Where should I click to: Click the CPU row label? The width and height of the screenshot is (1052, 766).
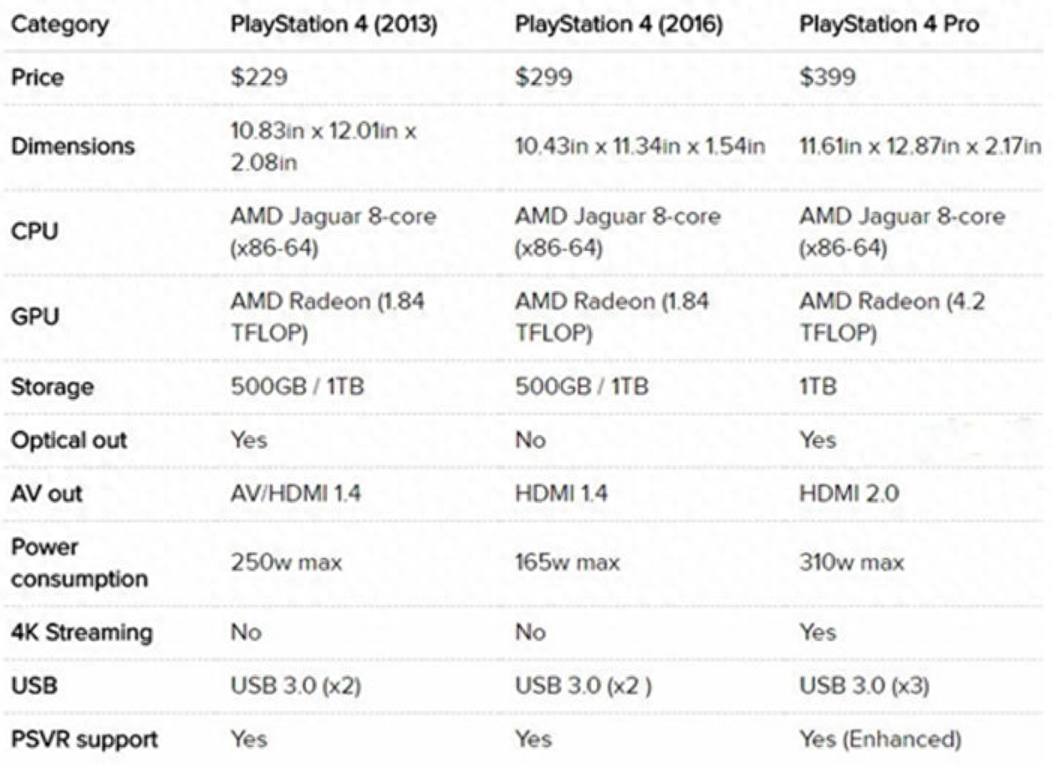(x=34, y=232)
